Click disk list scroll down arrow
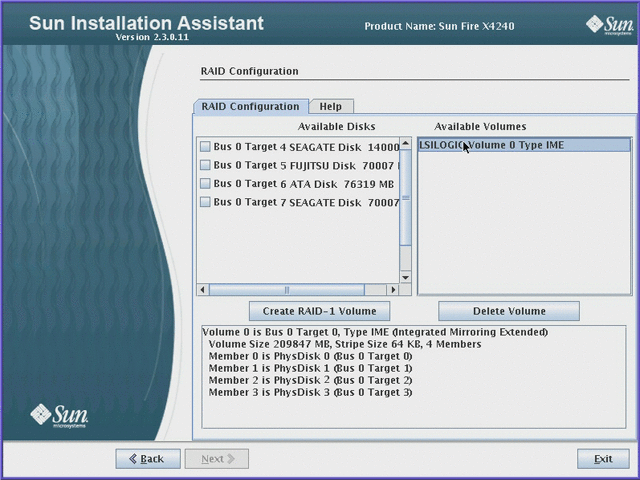 click(x=405, y=278)
